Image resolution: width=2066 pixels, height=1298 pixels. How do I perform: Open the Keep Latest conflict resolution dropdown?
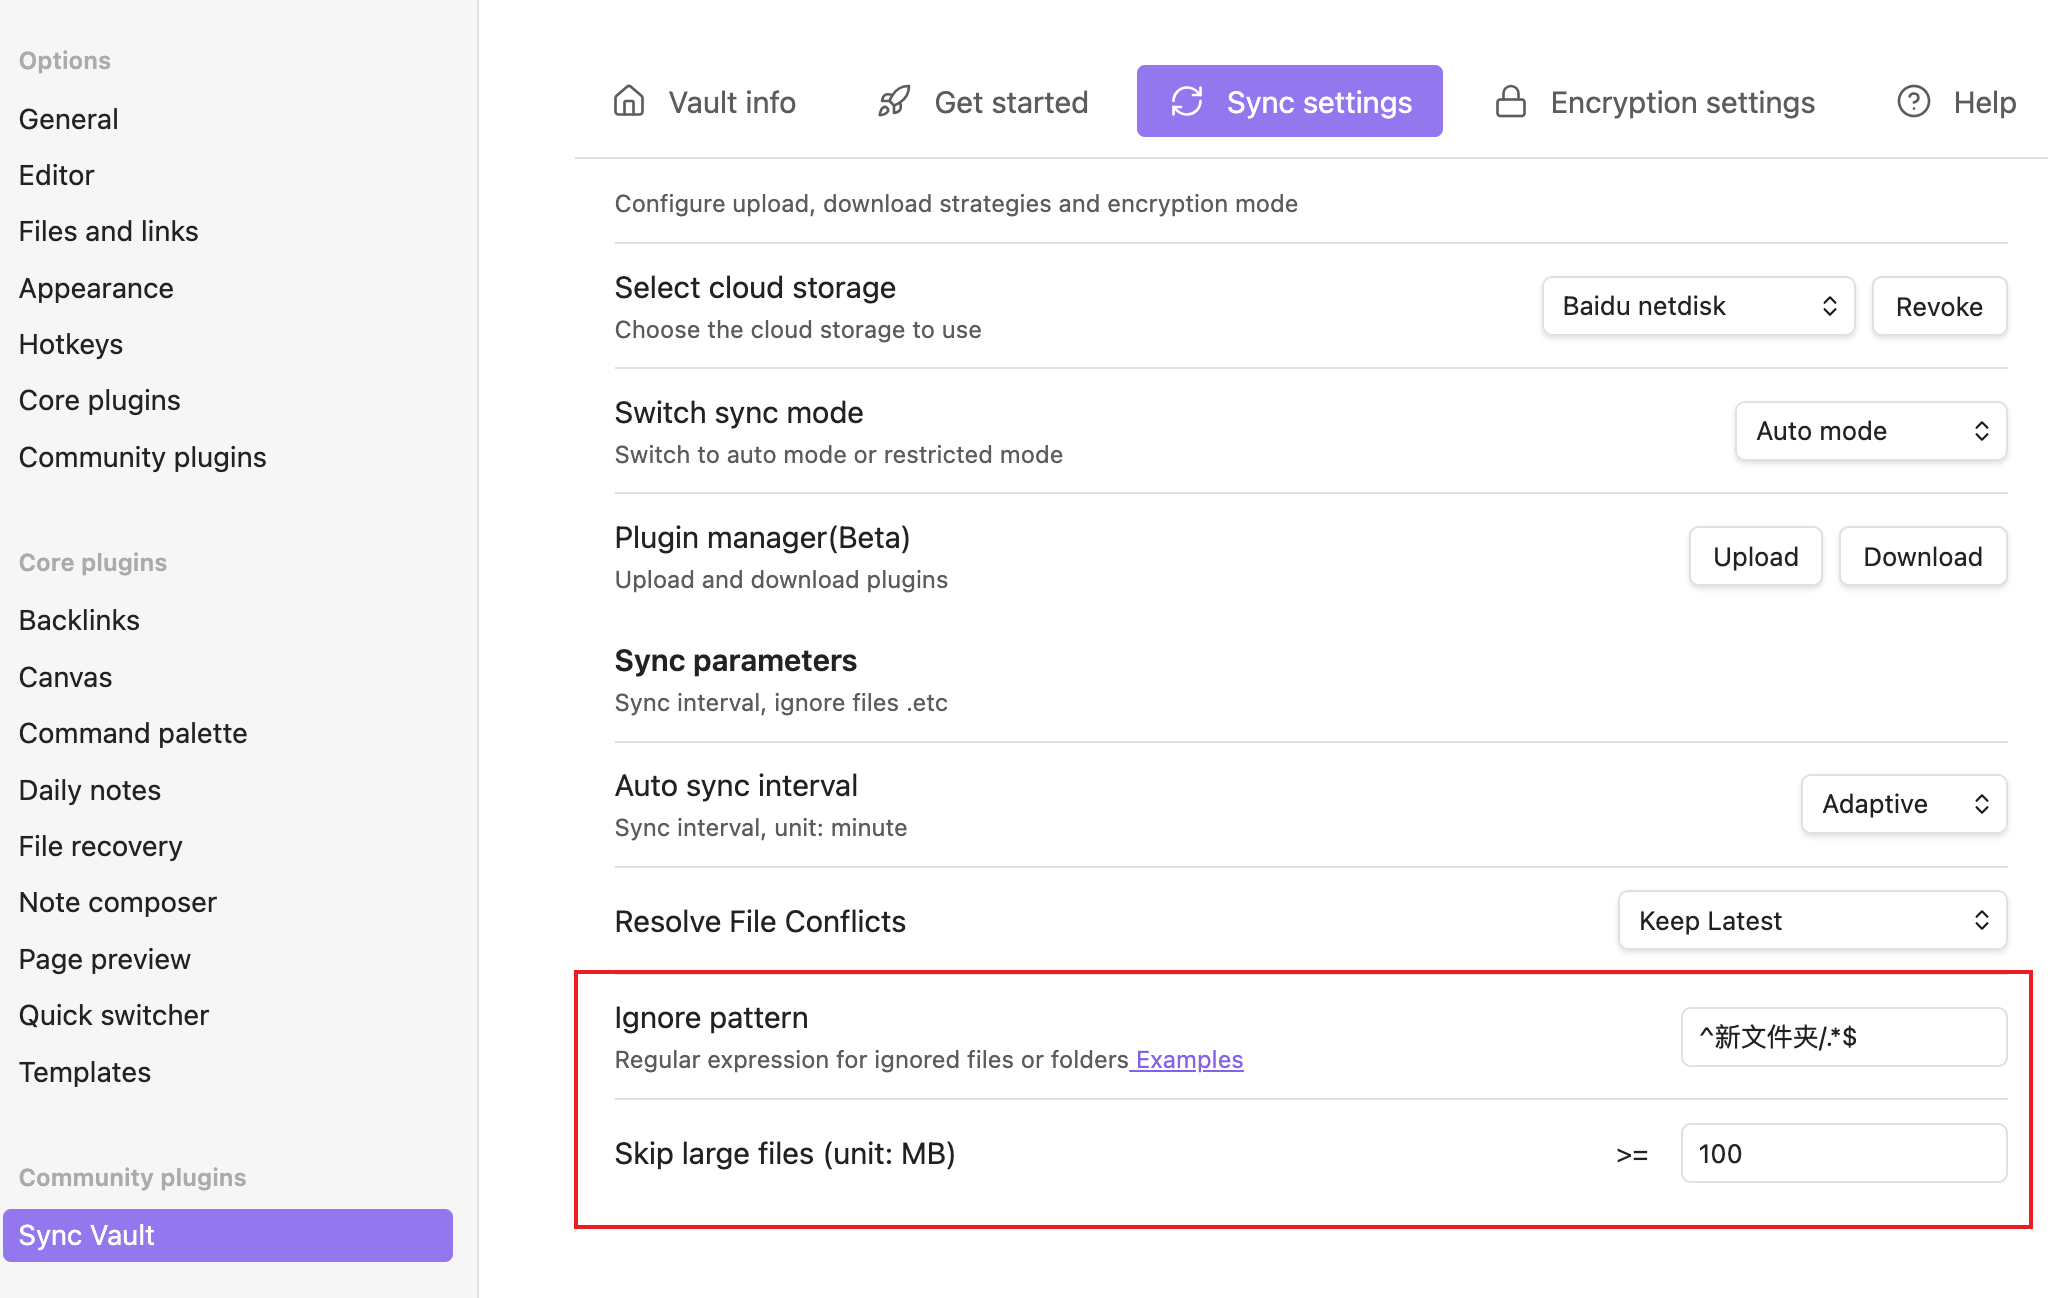click(x=1811, y=920)
